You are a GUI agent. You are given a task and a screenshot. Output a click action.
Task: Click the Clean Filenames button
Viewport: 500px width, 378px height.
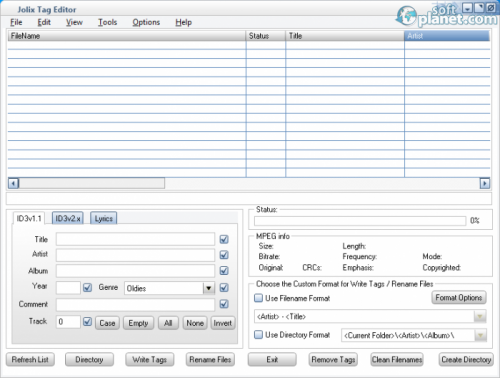click(397, 360)
